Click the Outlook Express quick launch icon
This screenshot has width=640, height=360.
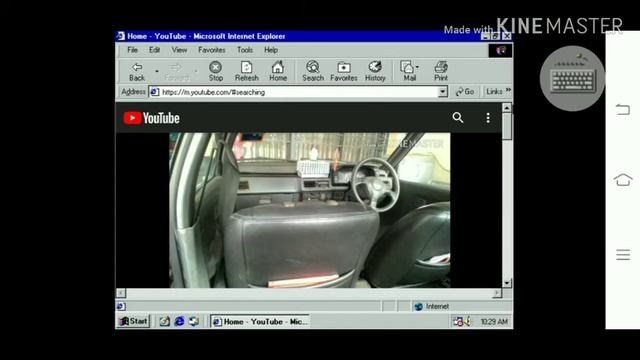click(x=193, y=321)
